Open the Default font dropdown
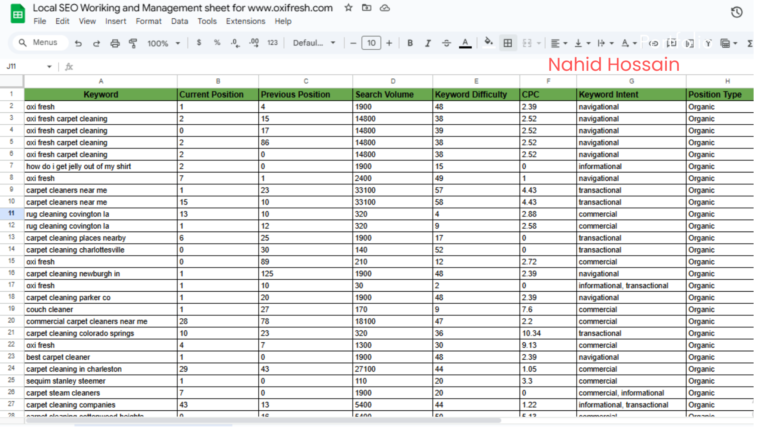 point(314,43)
